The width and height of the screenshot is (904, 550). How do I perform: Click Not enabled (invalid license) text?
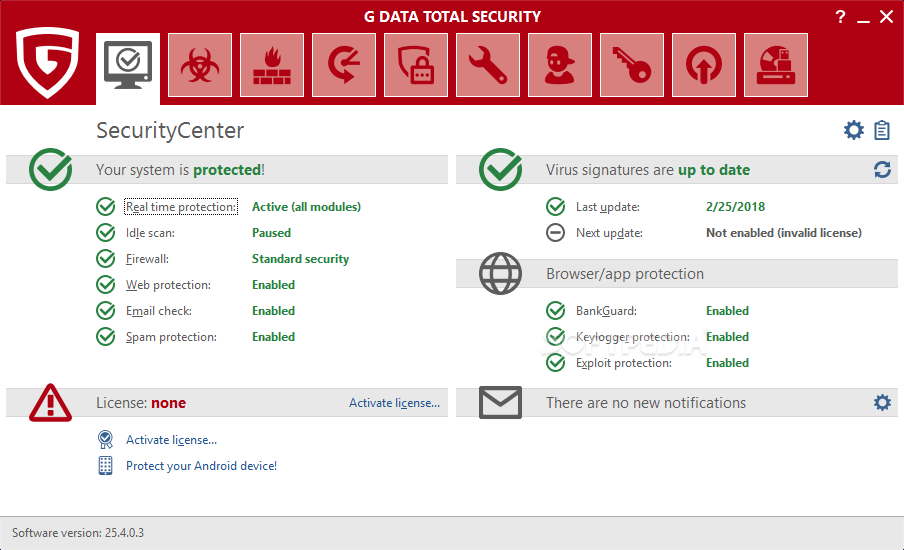[x=784, y=233]
